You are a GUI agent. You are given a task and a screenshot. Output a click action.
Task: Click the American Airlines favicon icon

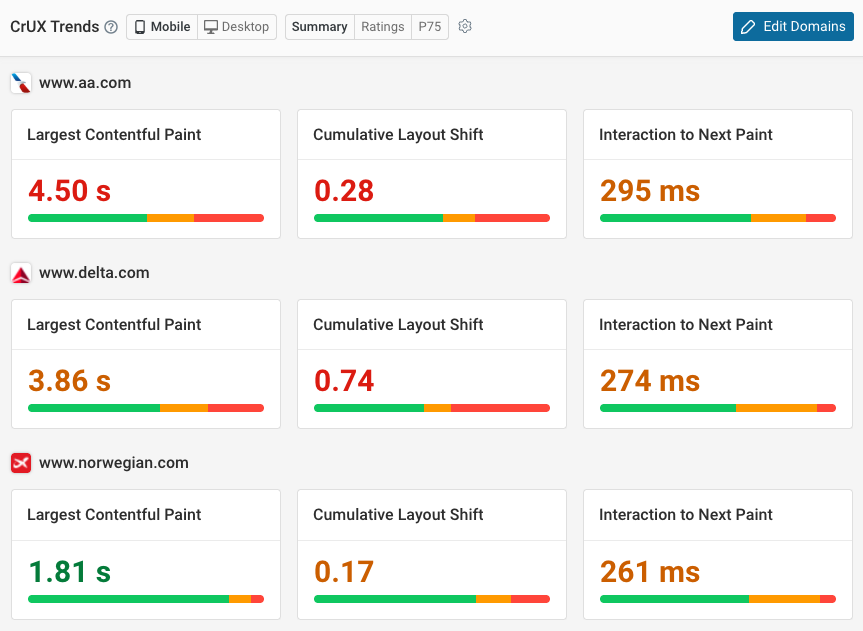point(20,83)
